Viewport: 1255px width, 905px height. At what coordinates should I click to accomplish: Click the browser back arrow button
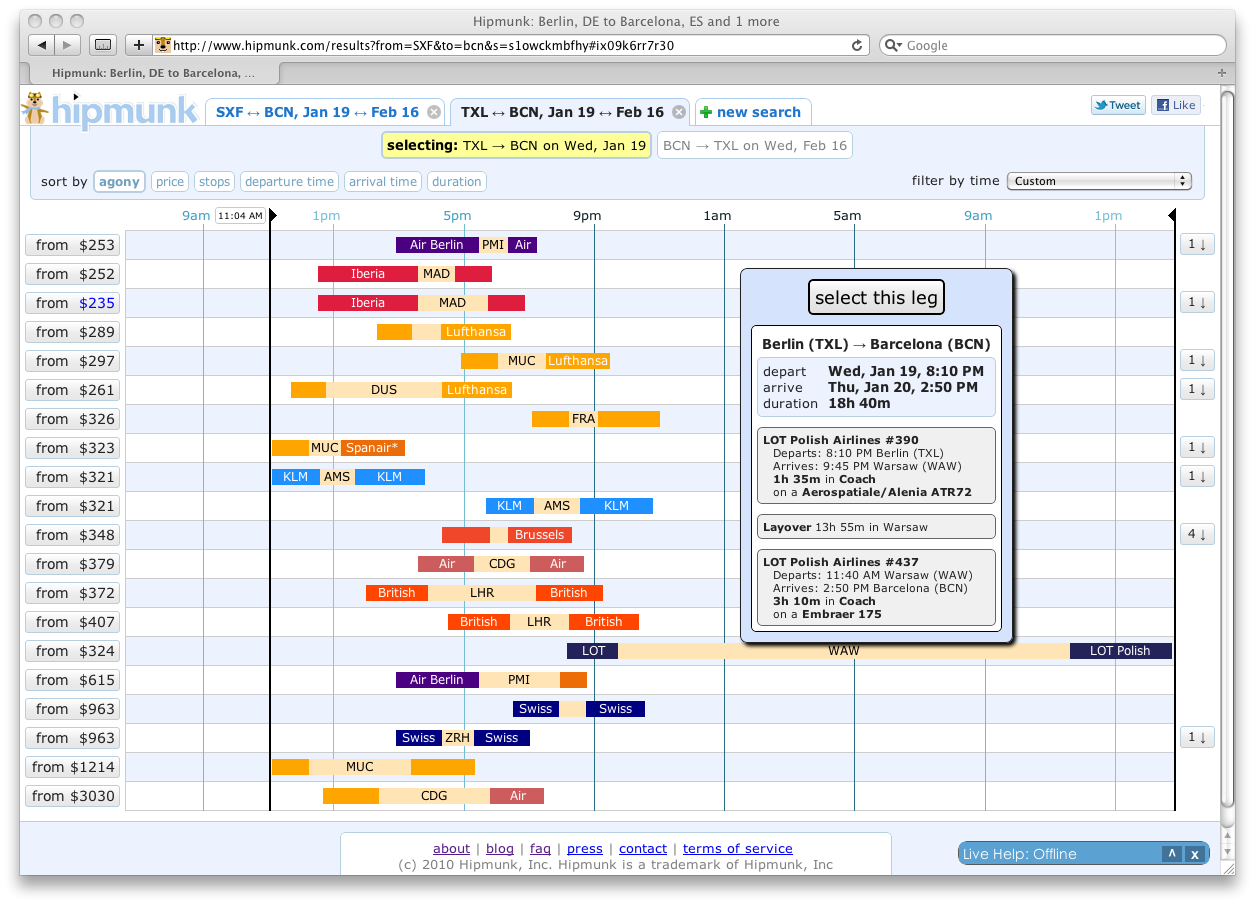42,45
